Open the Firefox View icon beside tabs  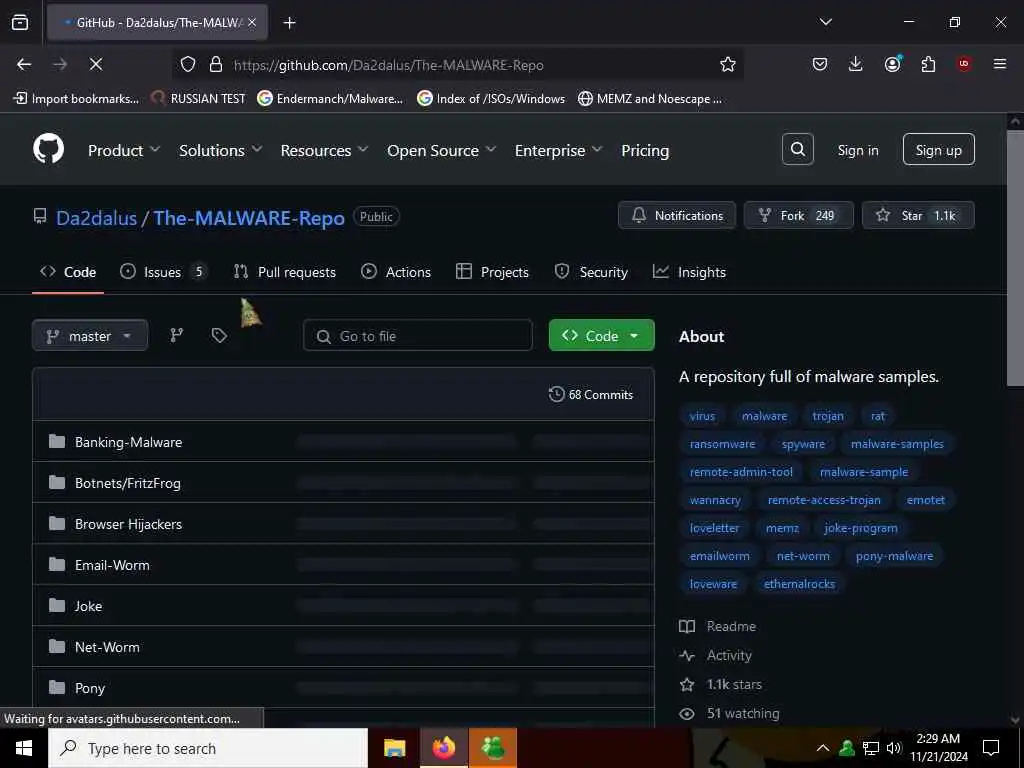click(20, 22)
